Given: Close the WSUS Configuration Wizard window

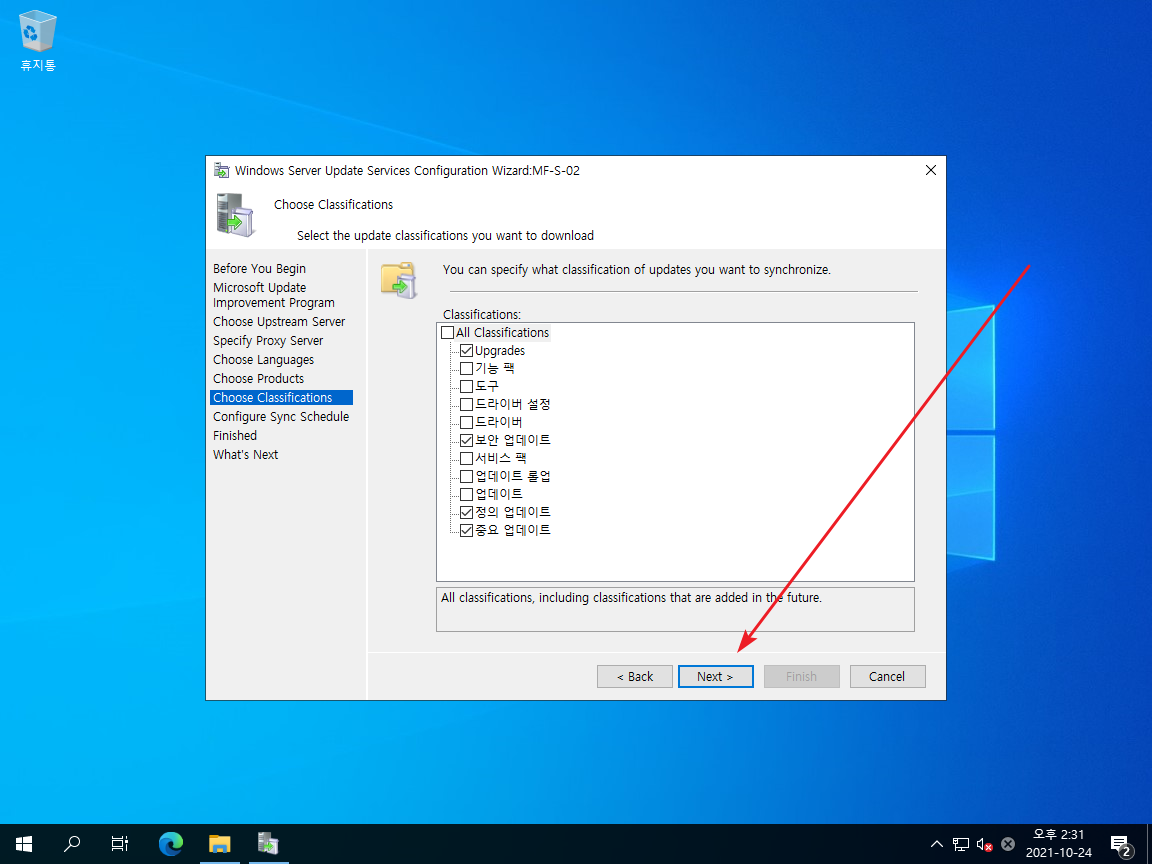Looking at the screenshot, I should coord(931,170).
